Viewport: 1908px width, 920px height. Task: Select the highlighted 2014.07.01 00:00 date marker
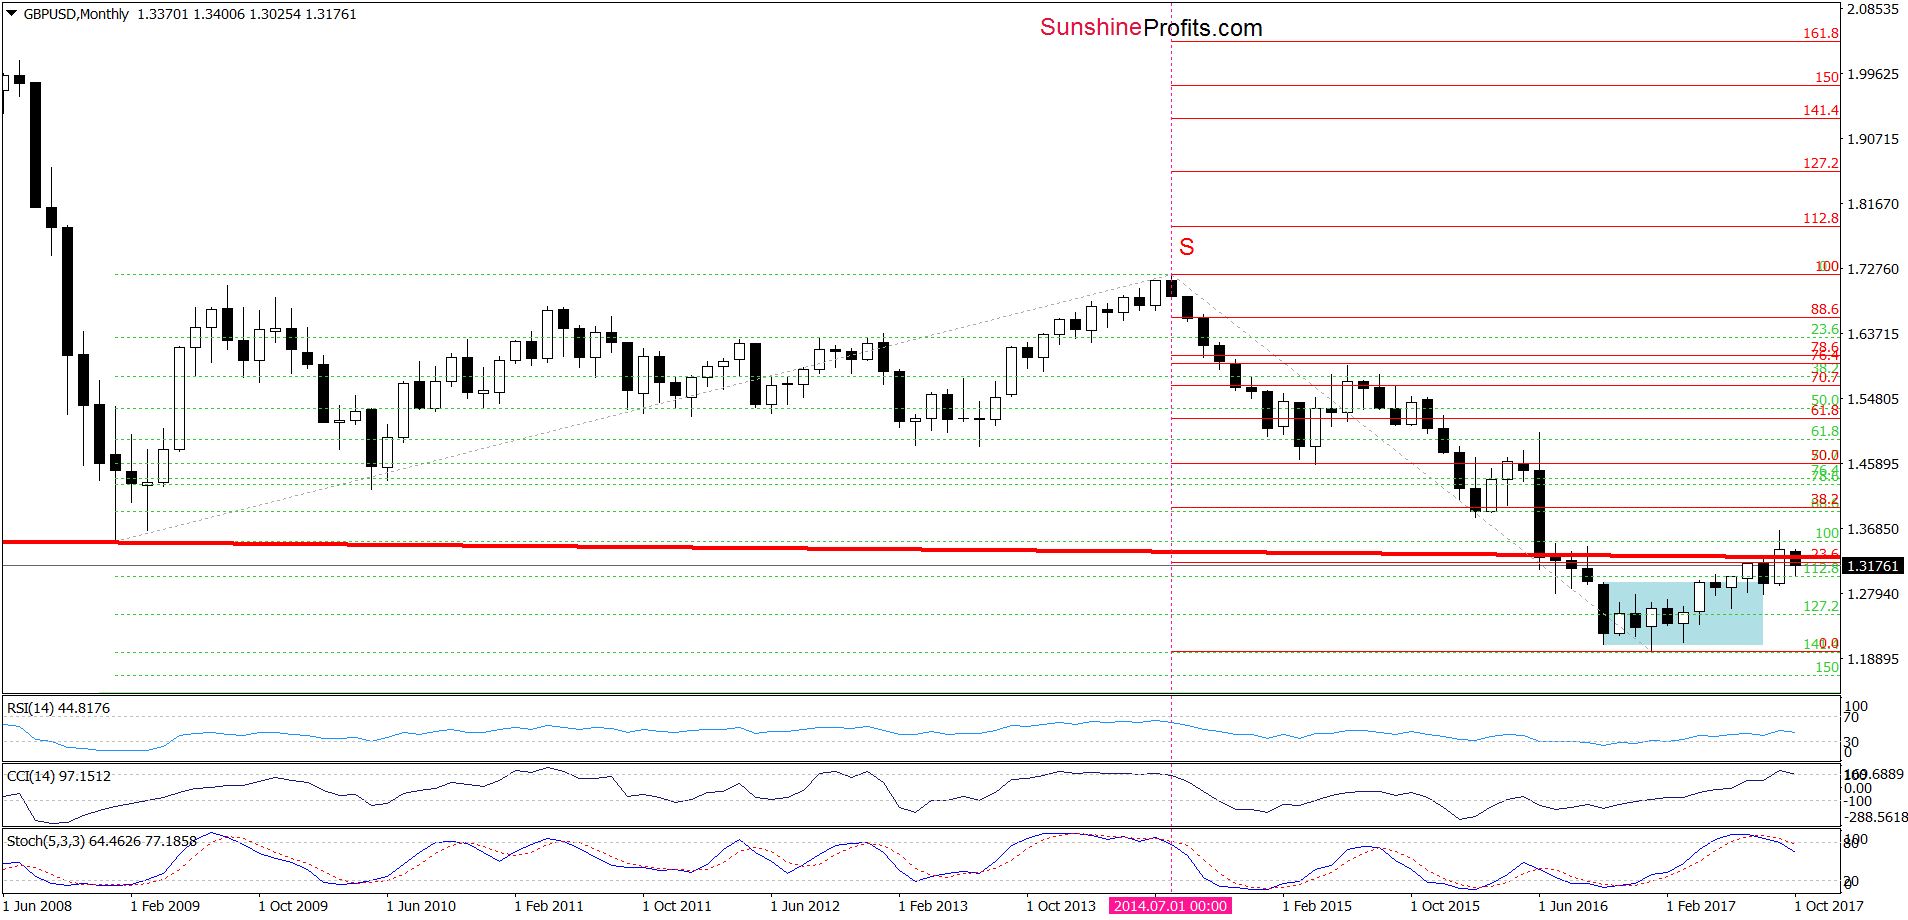(x=1170, y=906)
